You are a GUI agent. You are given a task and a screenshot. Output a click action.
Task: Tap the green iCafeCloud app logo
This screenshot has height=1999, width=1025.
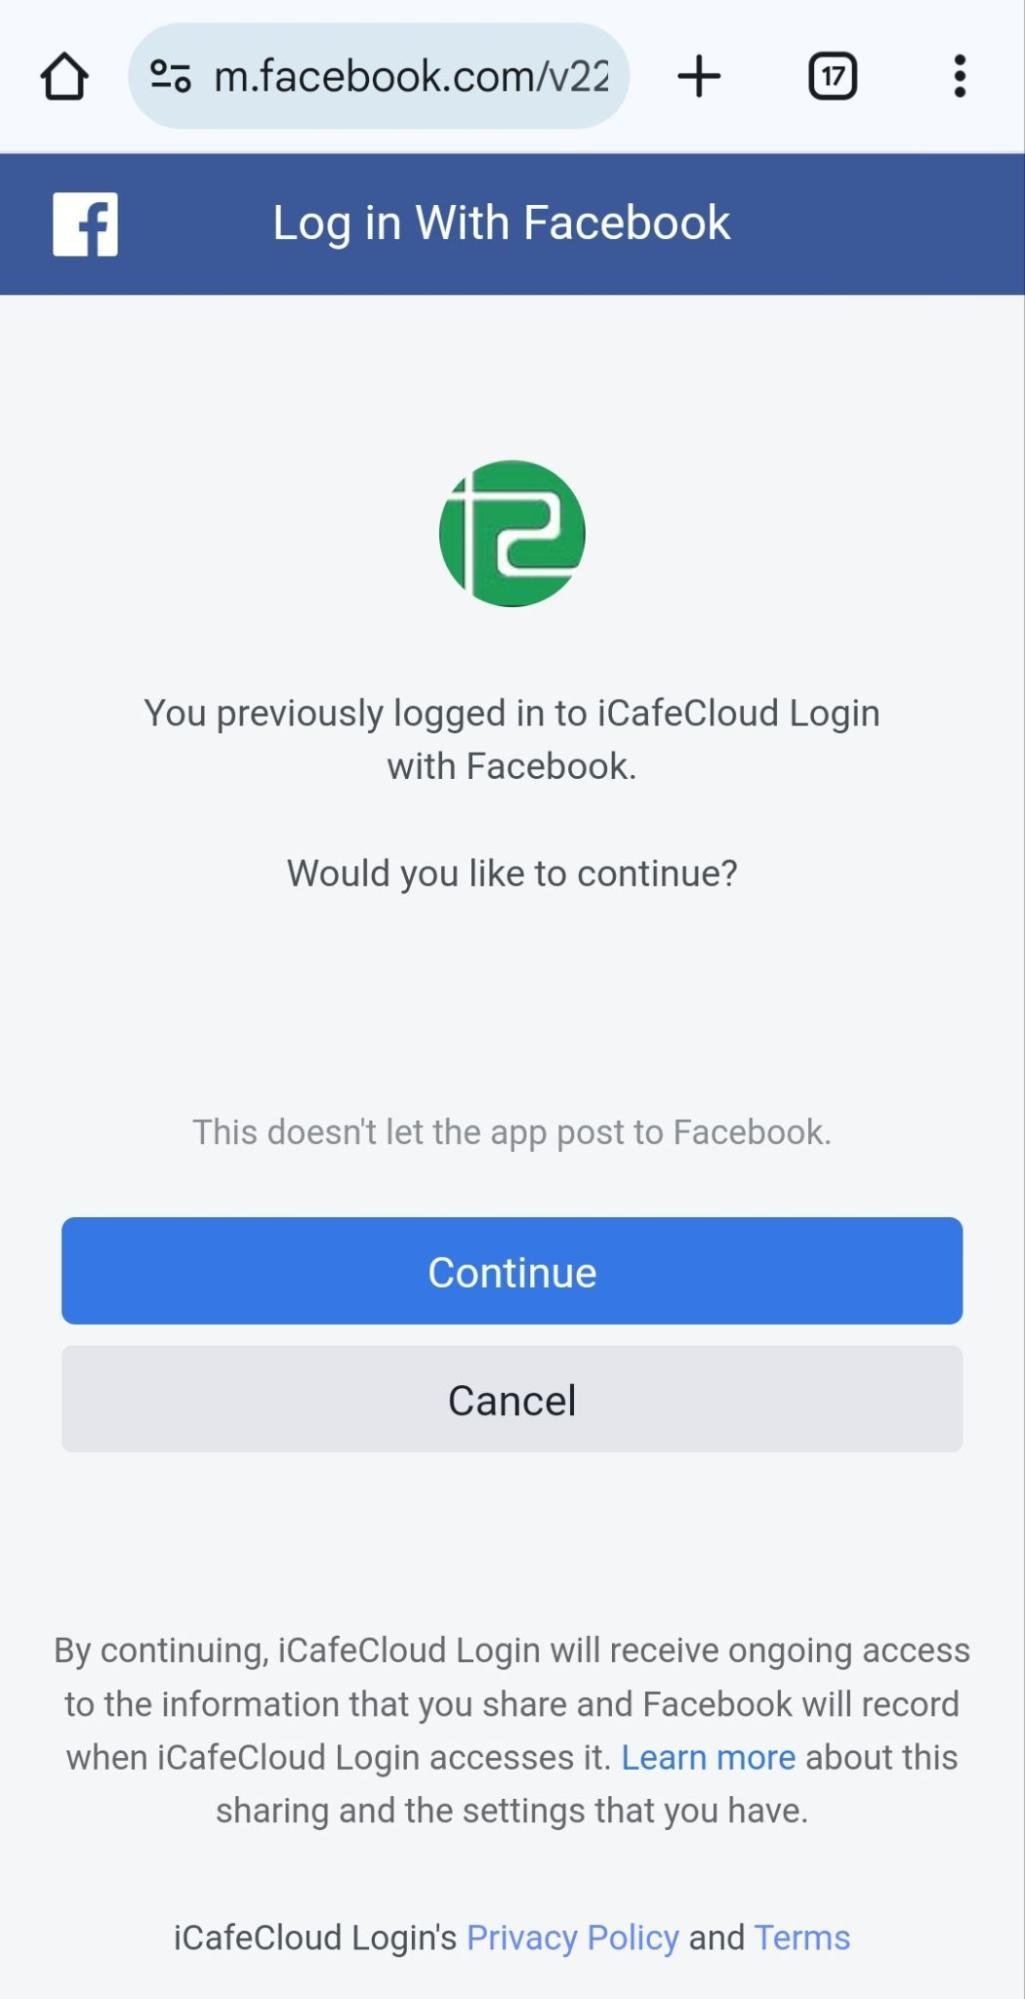[x=512, y=533]
